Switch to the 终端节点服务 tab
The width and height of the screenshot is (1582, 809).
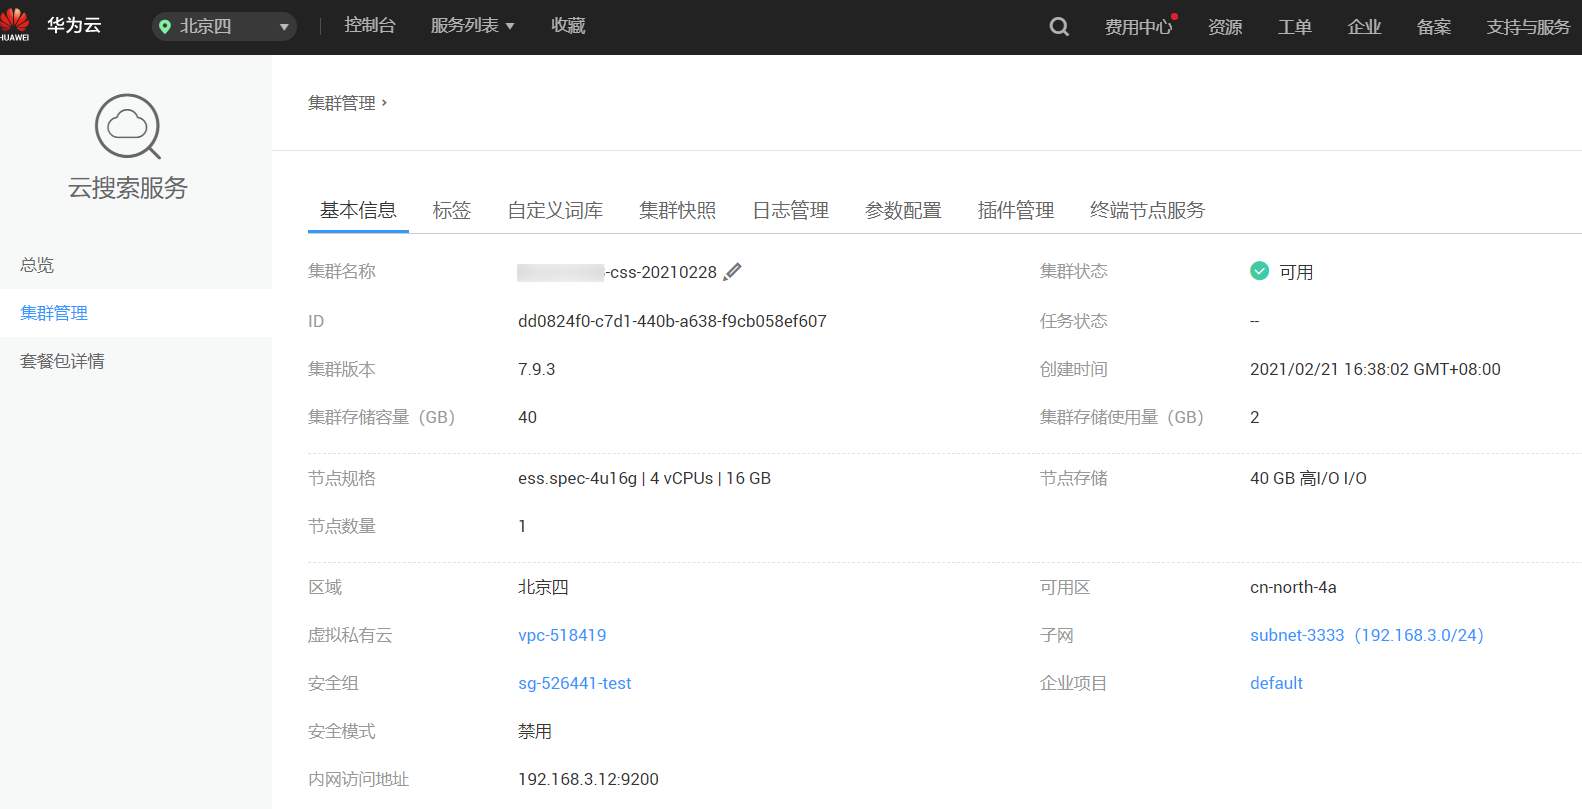click(x=1148, y=210)
